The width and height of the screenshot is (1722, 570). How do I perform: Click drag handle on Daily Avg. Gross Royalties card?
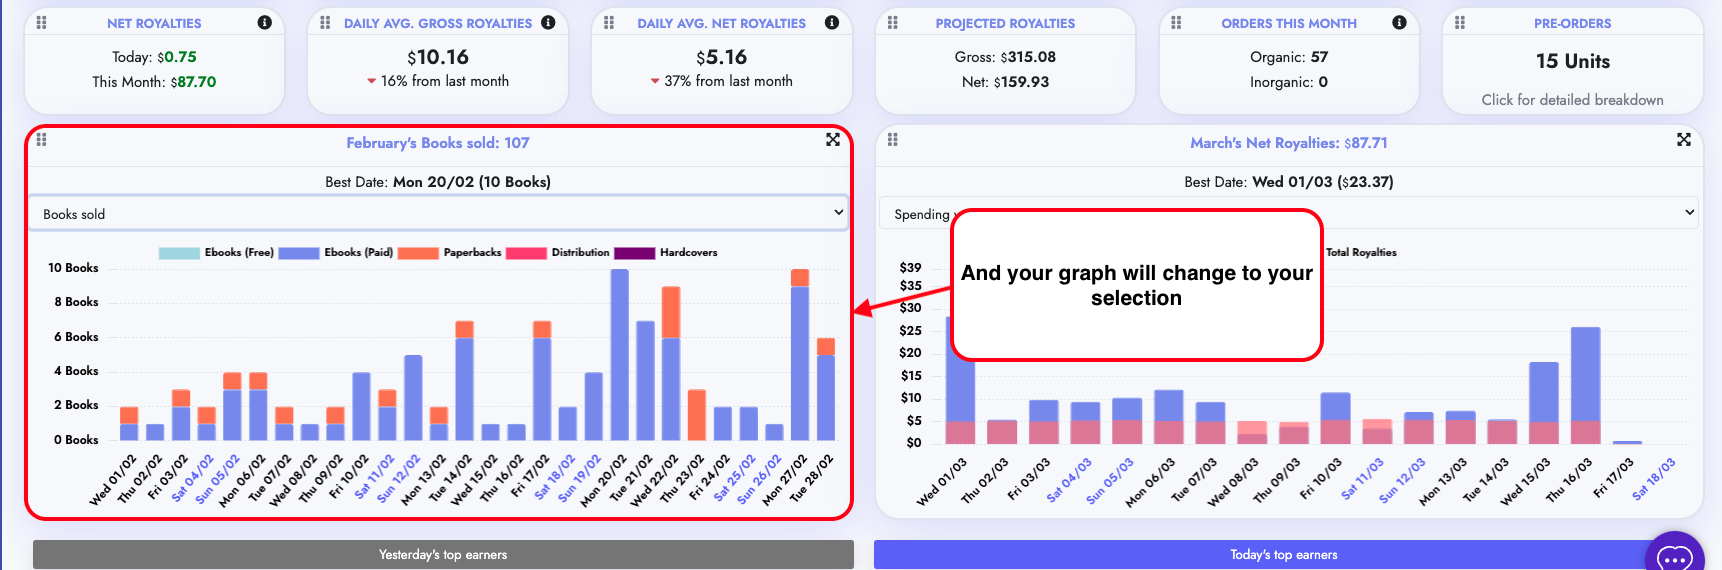325,22
